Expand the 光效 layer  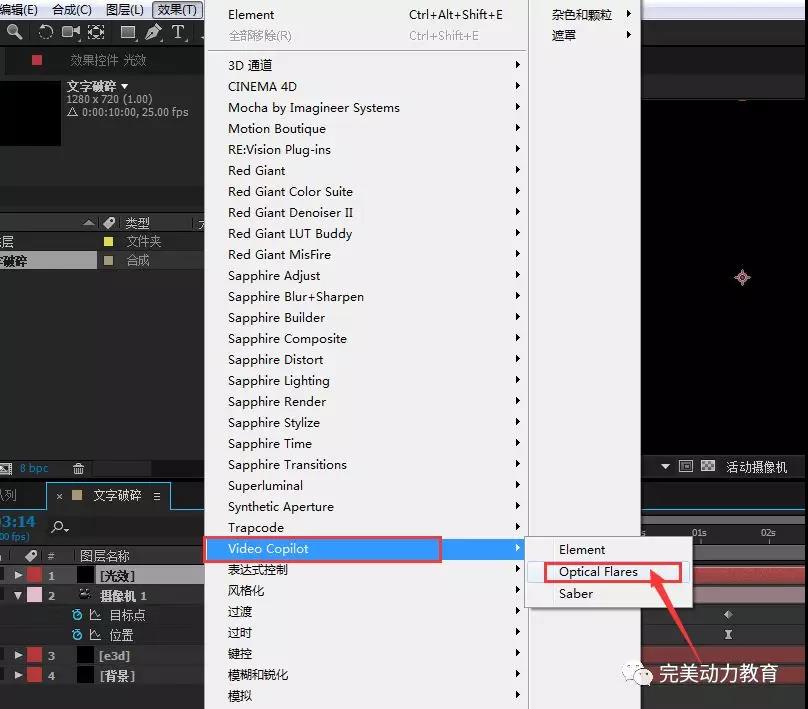tap(19, 575)
